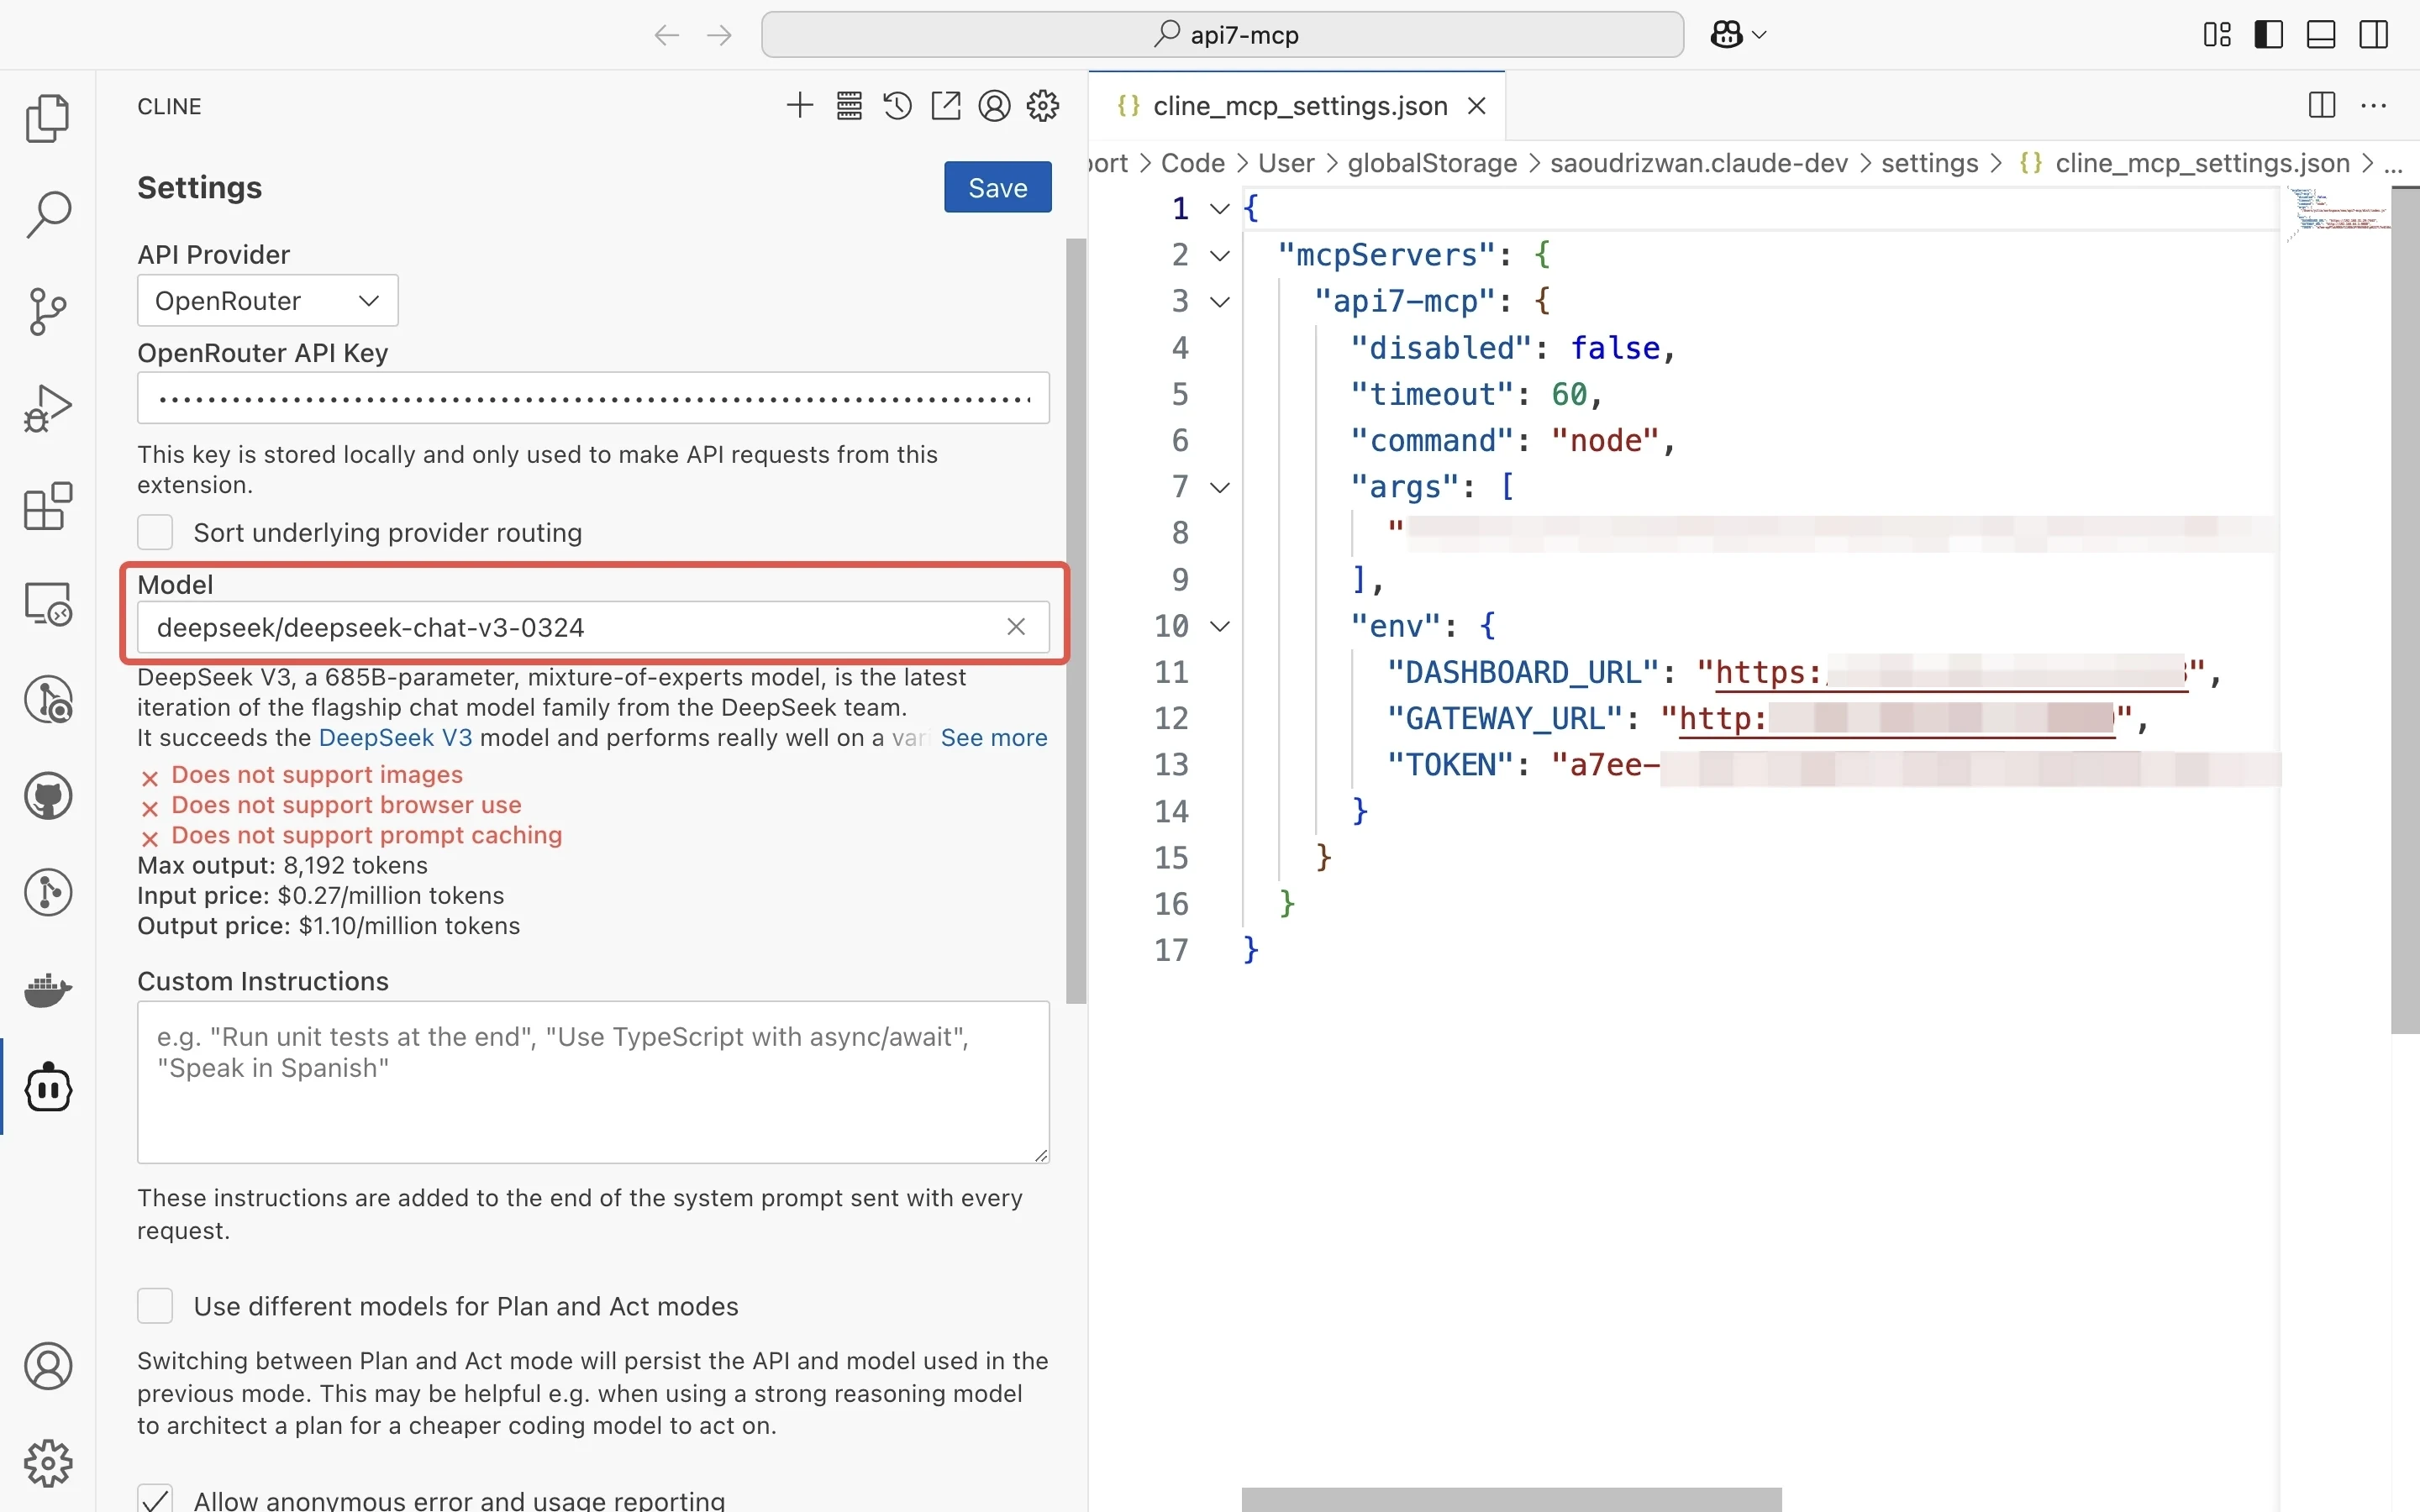
Task: Open the Manage gear at bottom of activity bar
Action: coord(47,1463)
